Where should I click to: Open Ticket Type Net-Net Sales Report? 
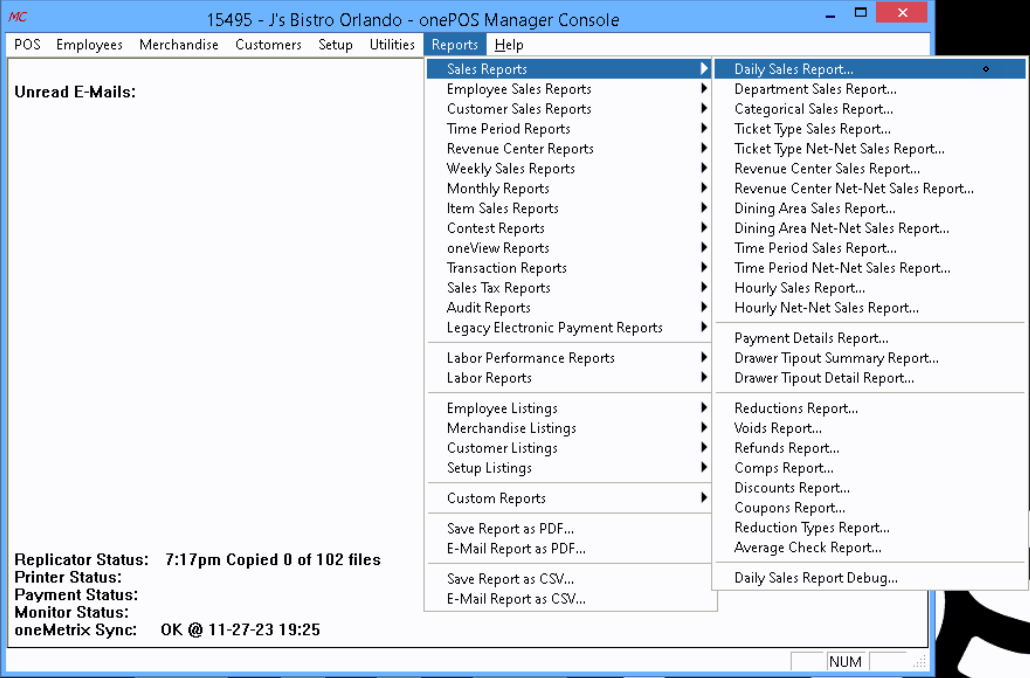[870, 148]
